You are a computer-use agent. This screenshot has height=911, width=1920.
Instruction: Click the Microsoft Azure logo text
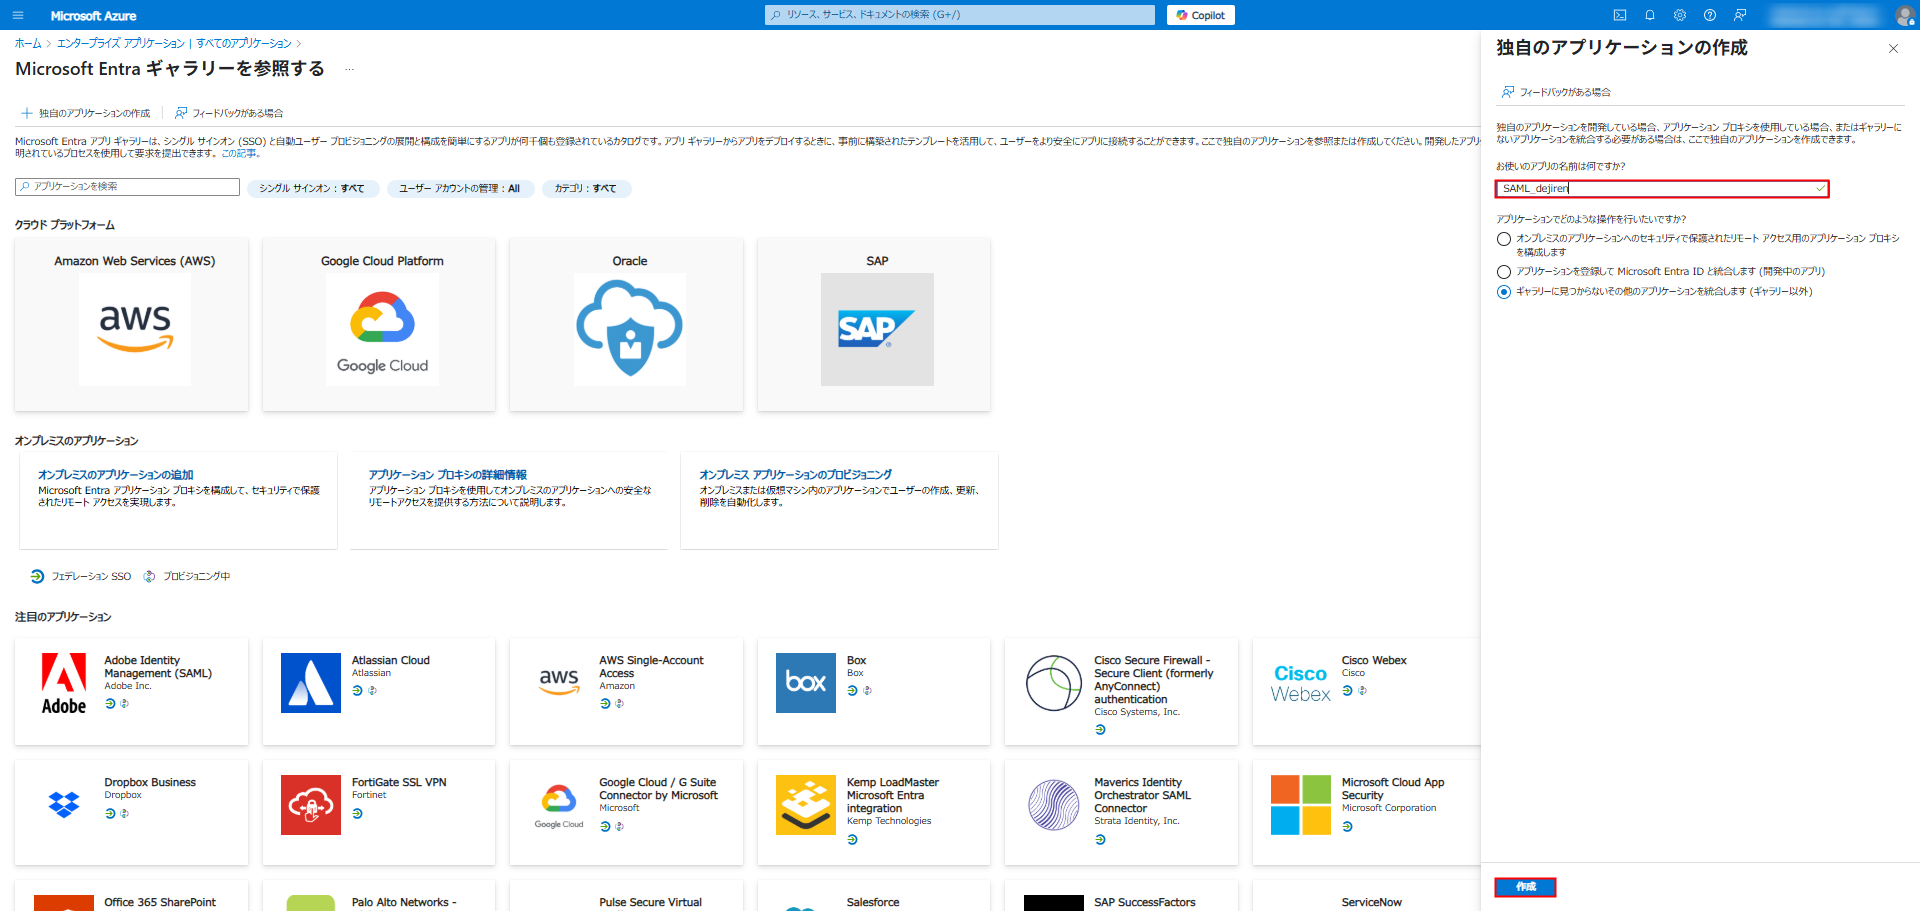click(93, 16)
